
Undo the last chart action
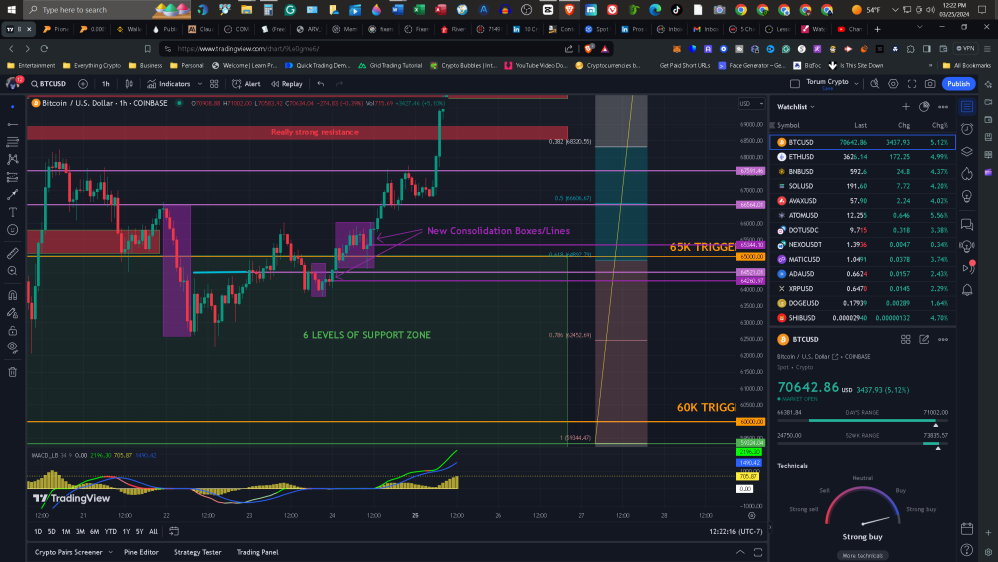(x=321, y=84)
